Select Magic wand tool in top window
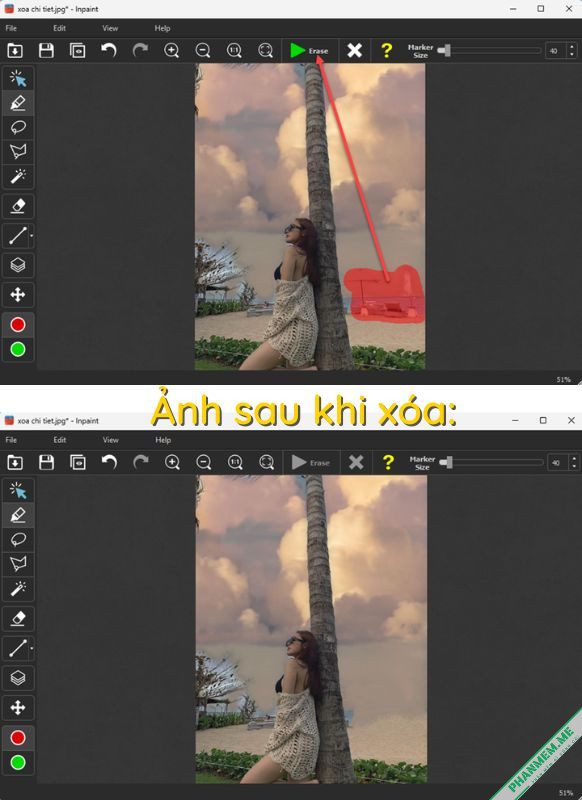Screen dimensions: 582x800 pyautogui.click(x=18, y=176)
